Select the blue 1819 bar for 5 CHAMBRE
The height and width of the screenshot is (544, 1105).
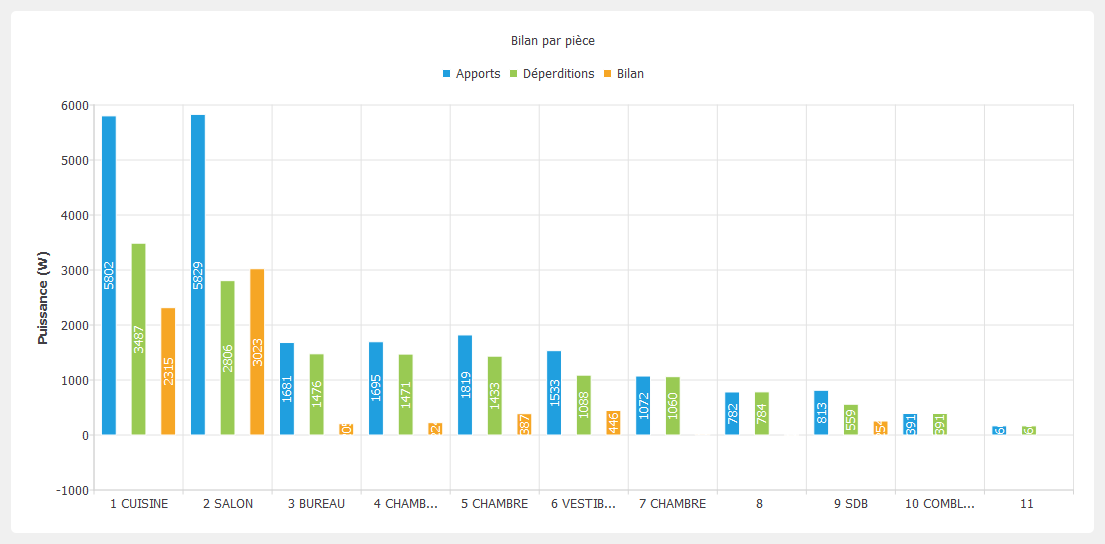coord(465,385)
